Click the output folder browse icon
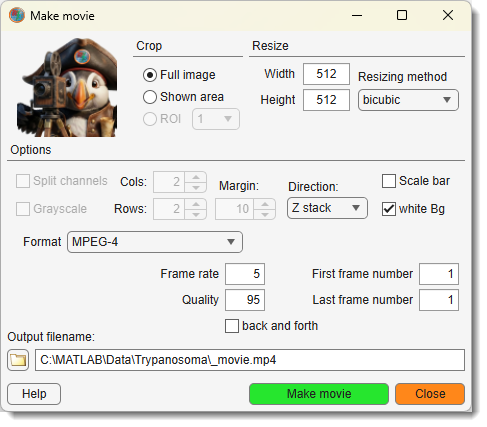Screen dimensions: 487x427 pos(18,360)
